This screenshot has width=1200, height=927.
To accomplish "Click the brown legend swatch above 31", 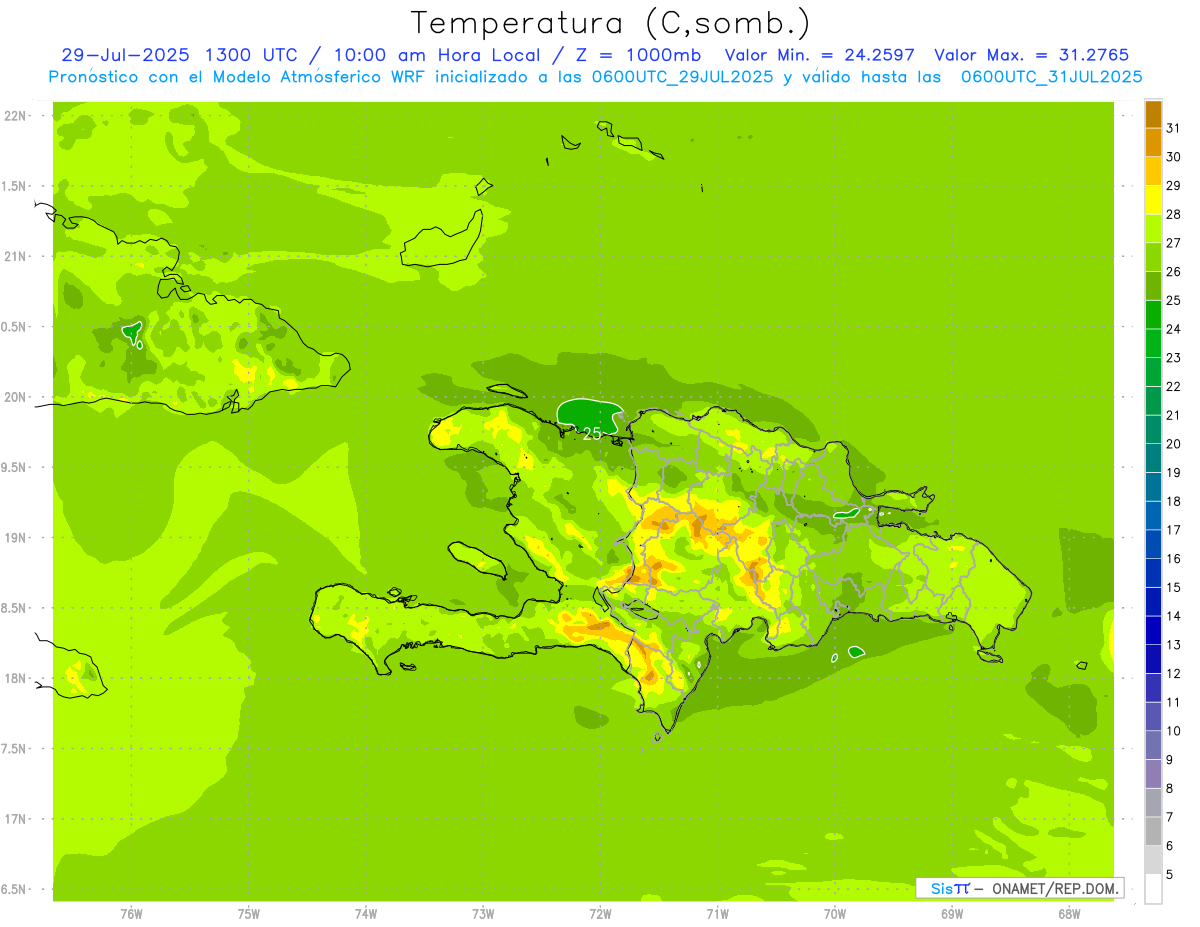I will click(1153, 114).
